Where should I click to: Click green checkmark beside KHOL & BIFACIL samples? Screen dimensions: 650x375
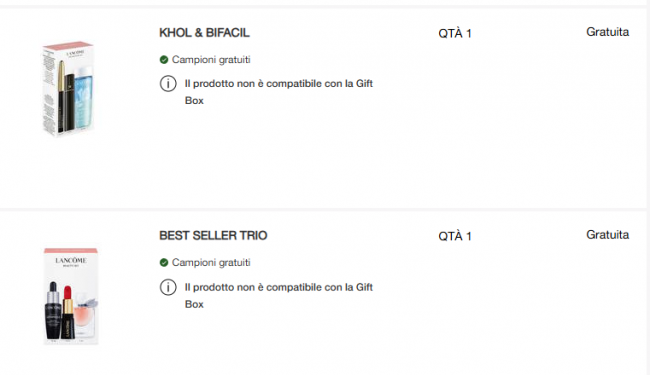[x=164, y=60]
